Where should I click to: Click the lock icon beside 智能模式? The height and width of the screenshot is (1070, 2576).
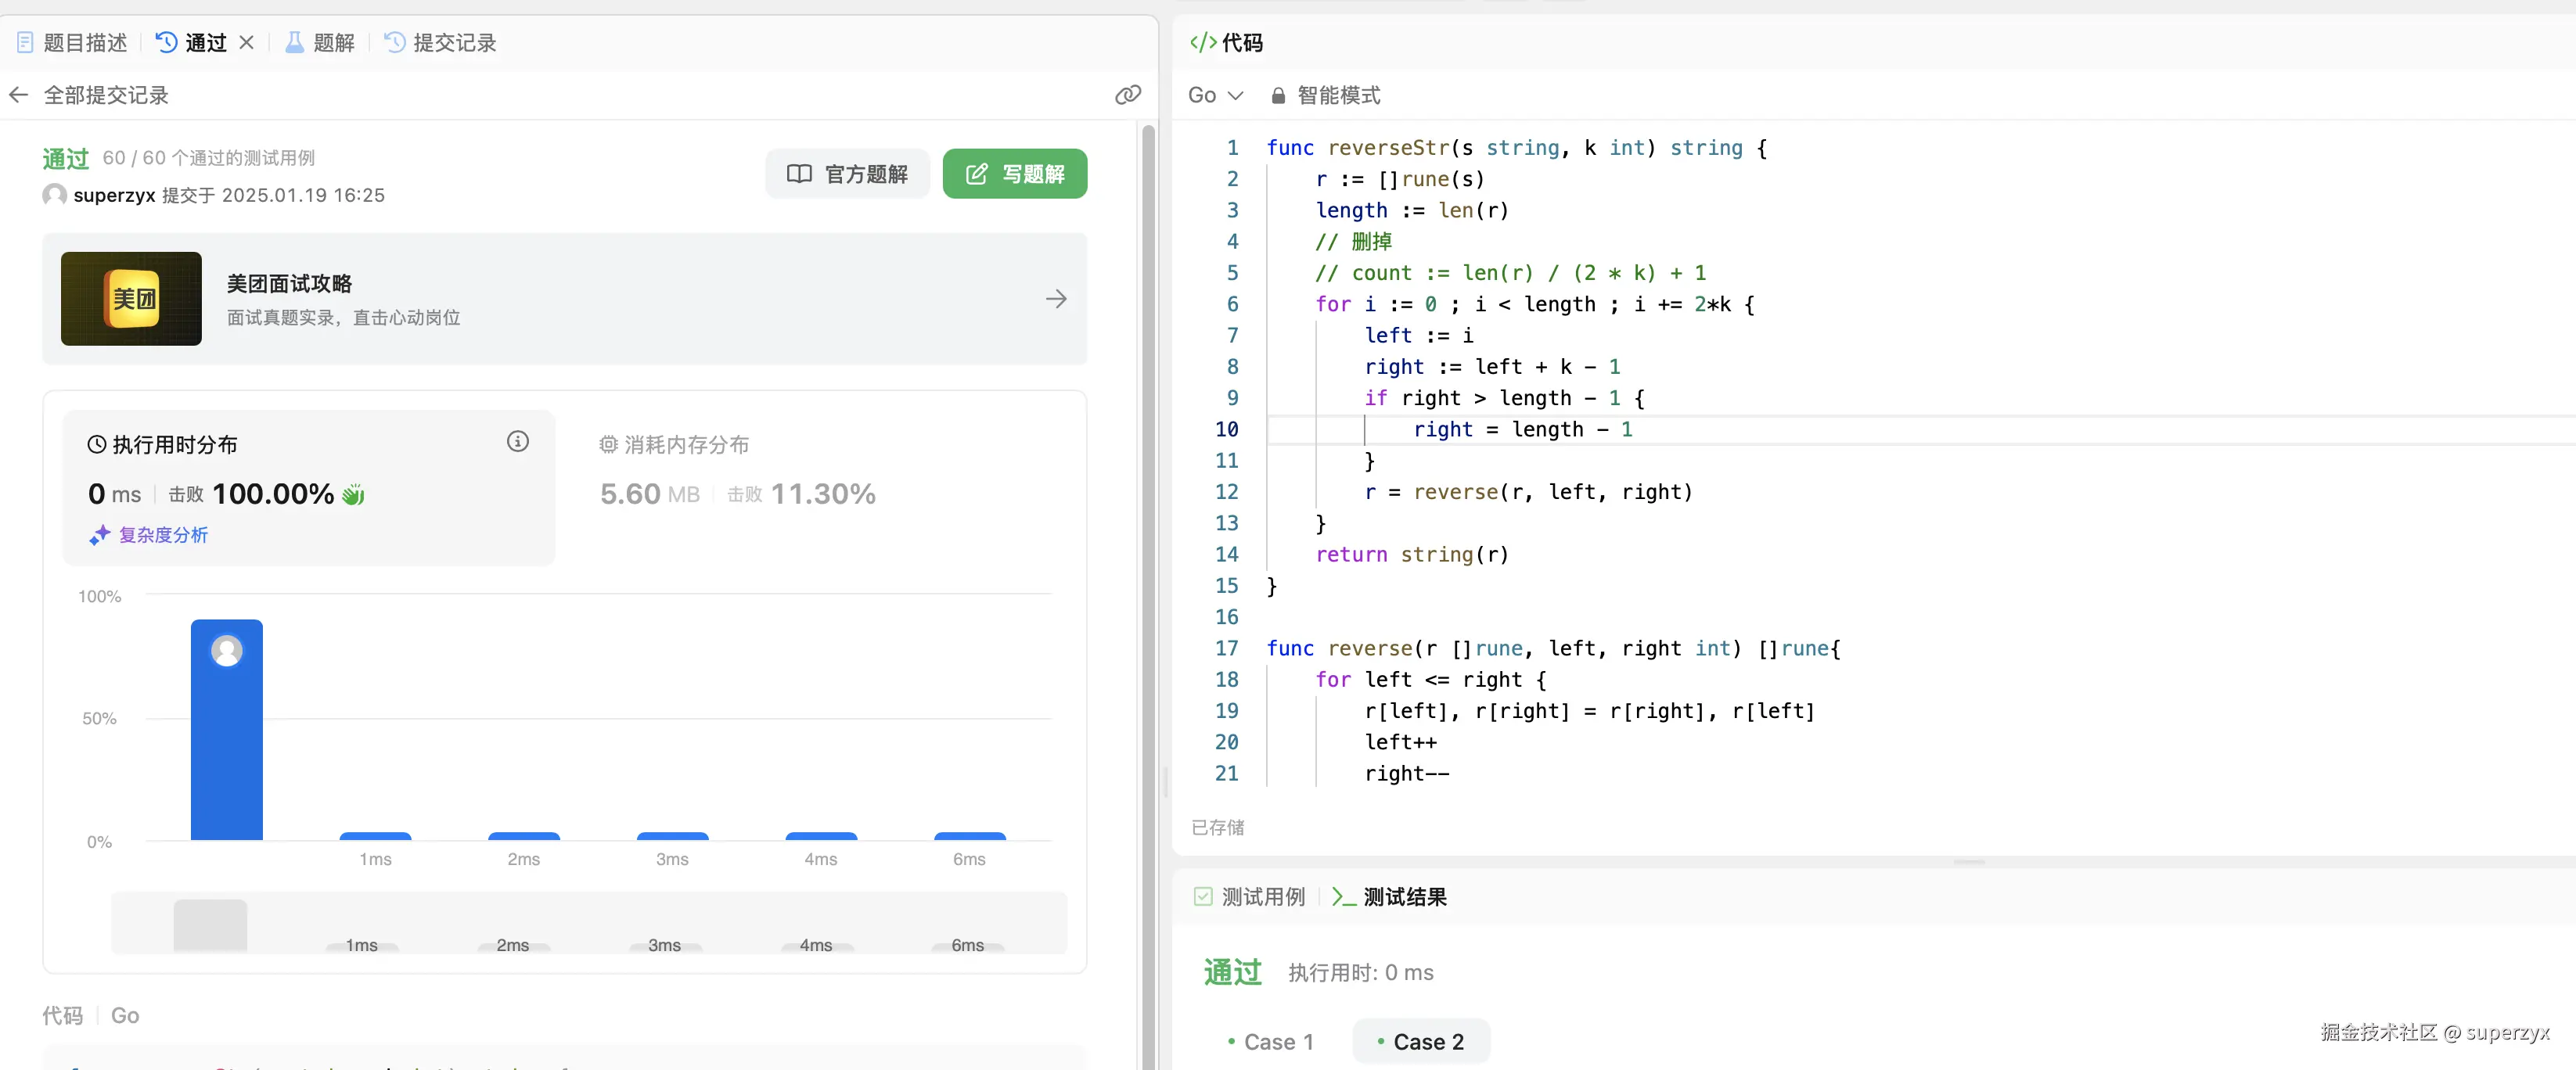[1278, 96]
